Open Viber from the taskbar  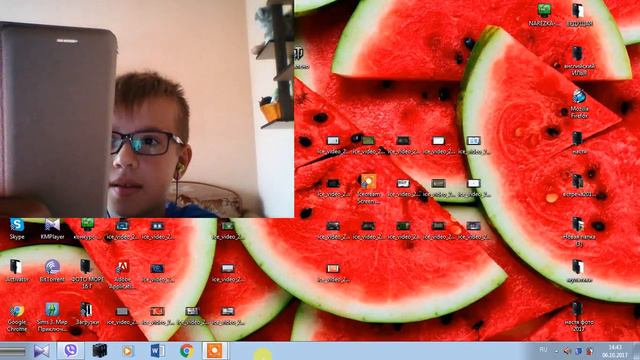pyautogui.click(x=71, y=351)
